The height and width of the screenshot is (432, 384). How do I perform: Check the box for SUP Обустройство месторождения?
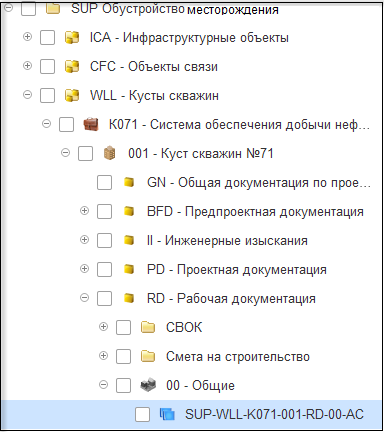click(x=28, y=8)
